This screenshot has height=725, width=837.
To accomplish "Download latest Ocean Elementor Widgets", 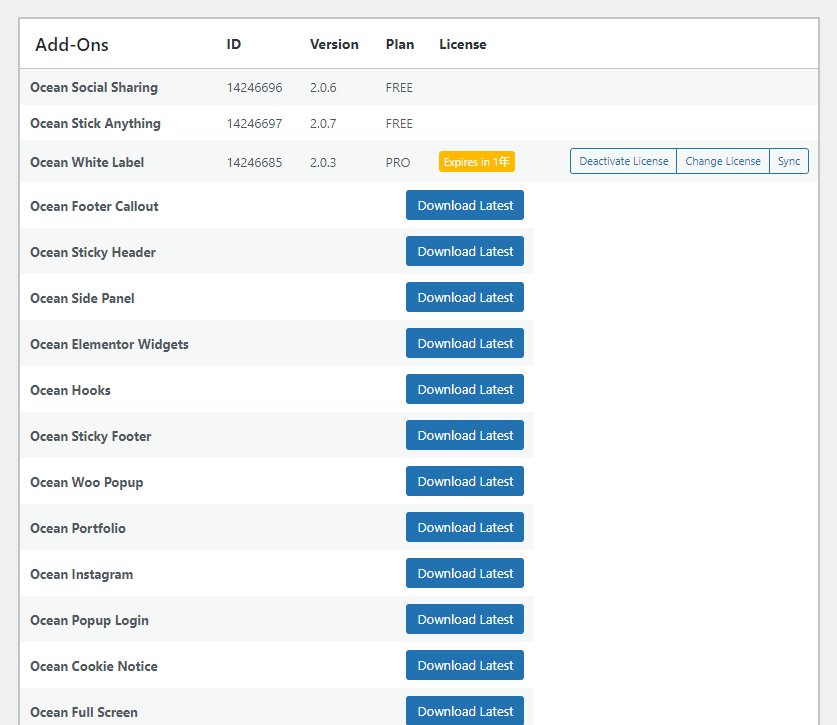I will 465,343.
